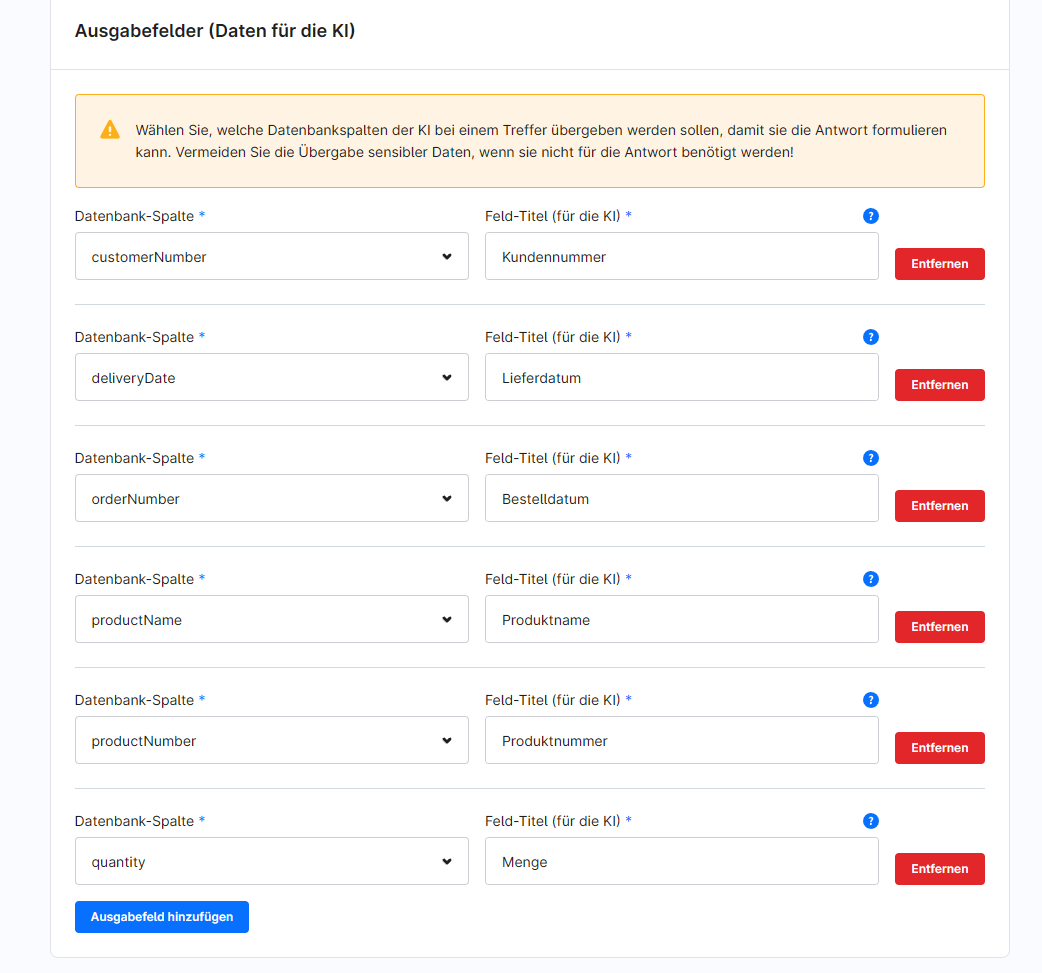Click the help icon in the Menge row
1042x973 pixels.
point(871,820)
